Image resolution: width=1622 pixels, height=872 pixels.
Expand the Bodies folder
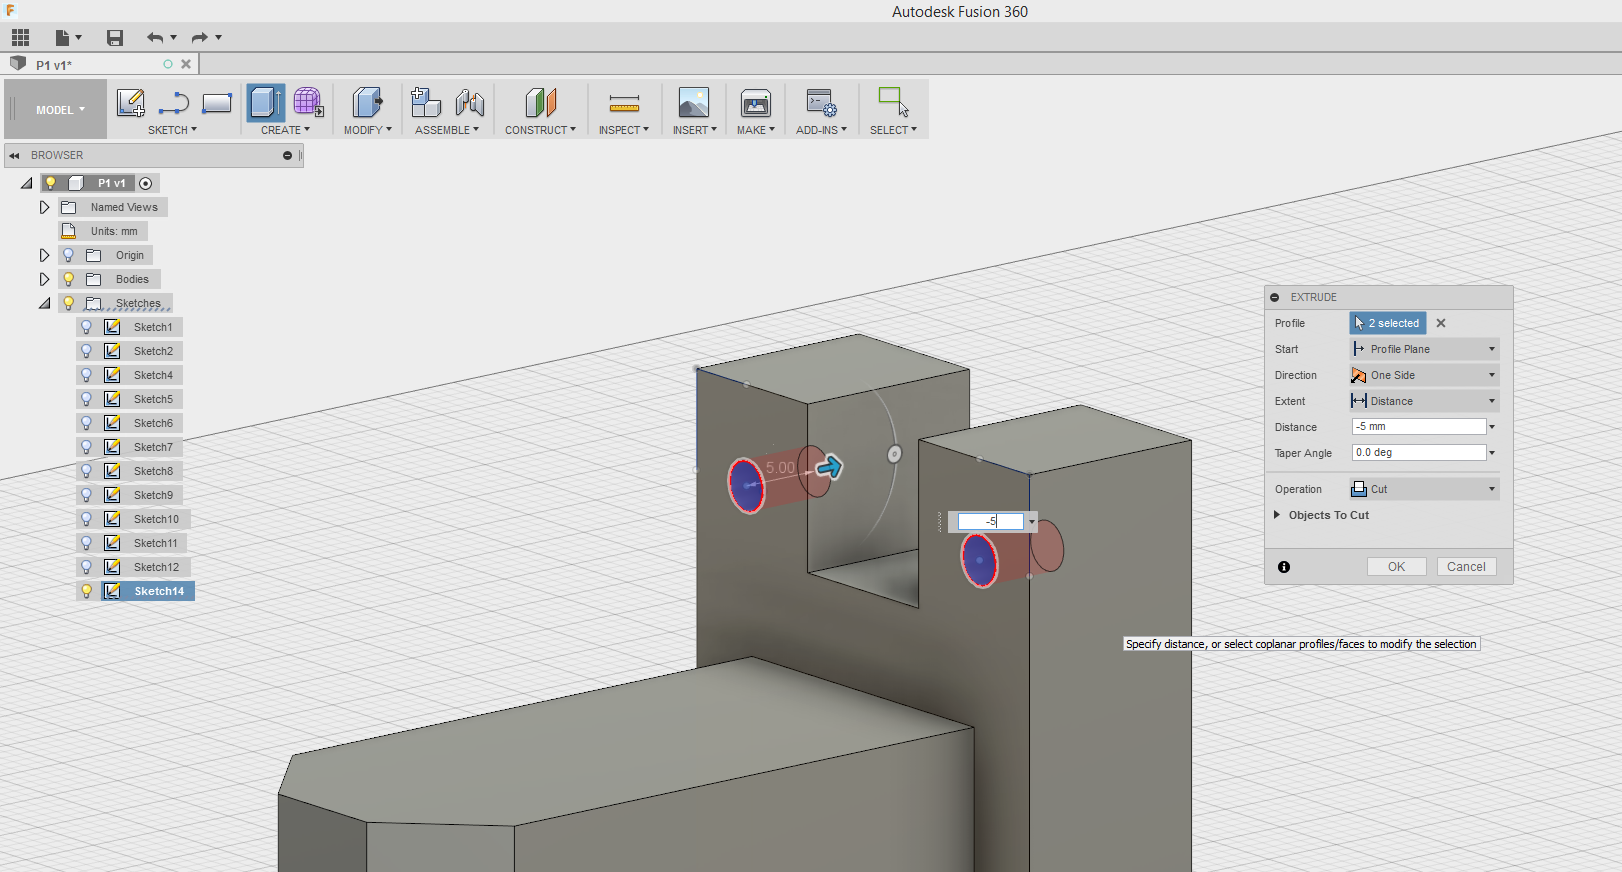click(44, 279)
